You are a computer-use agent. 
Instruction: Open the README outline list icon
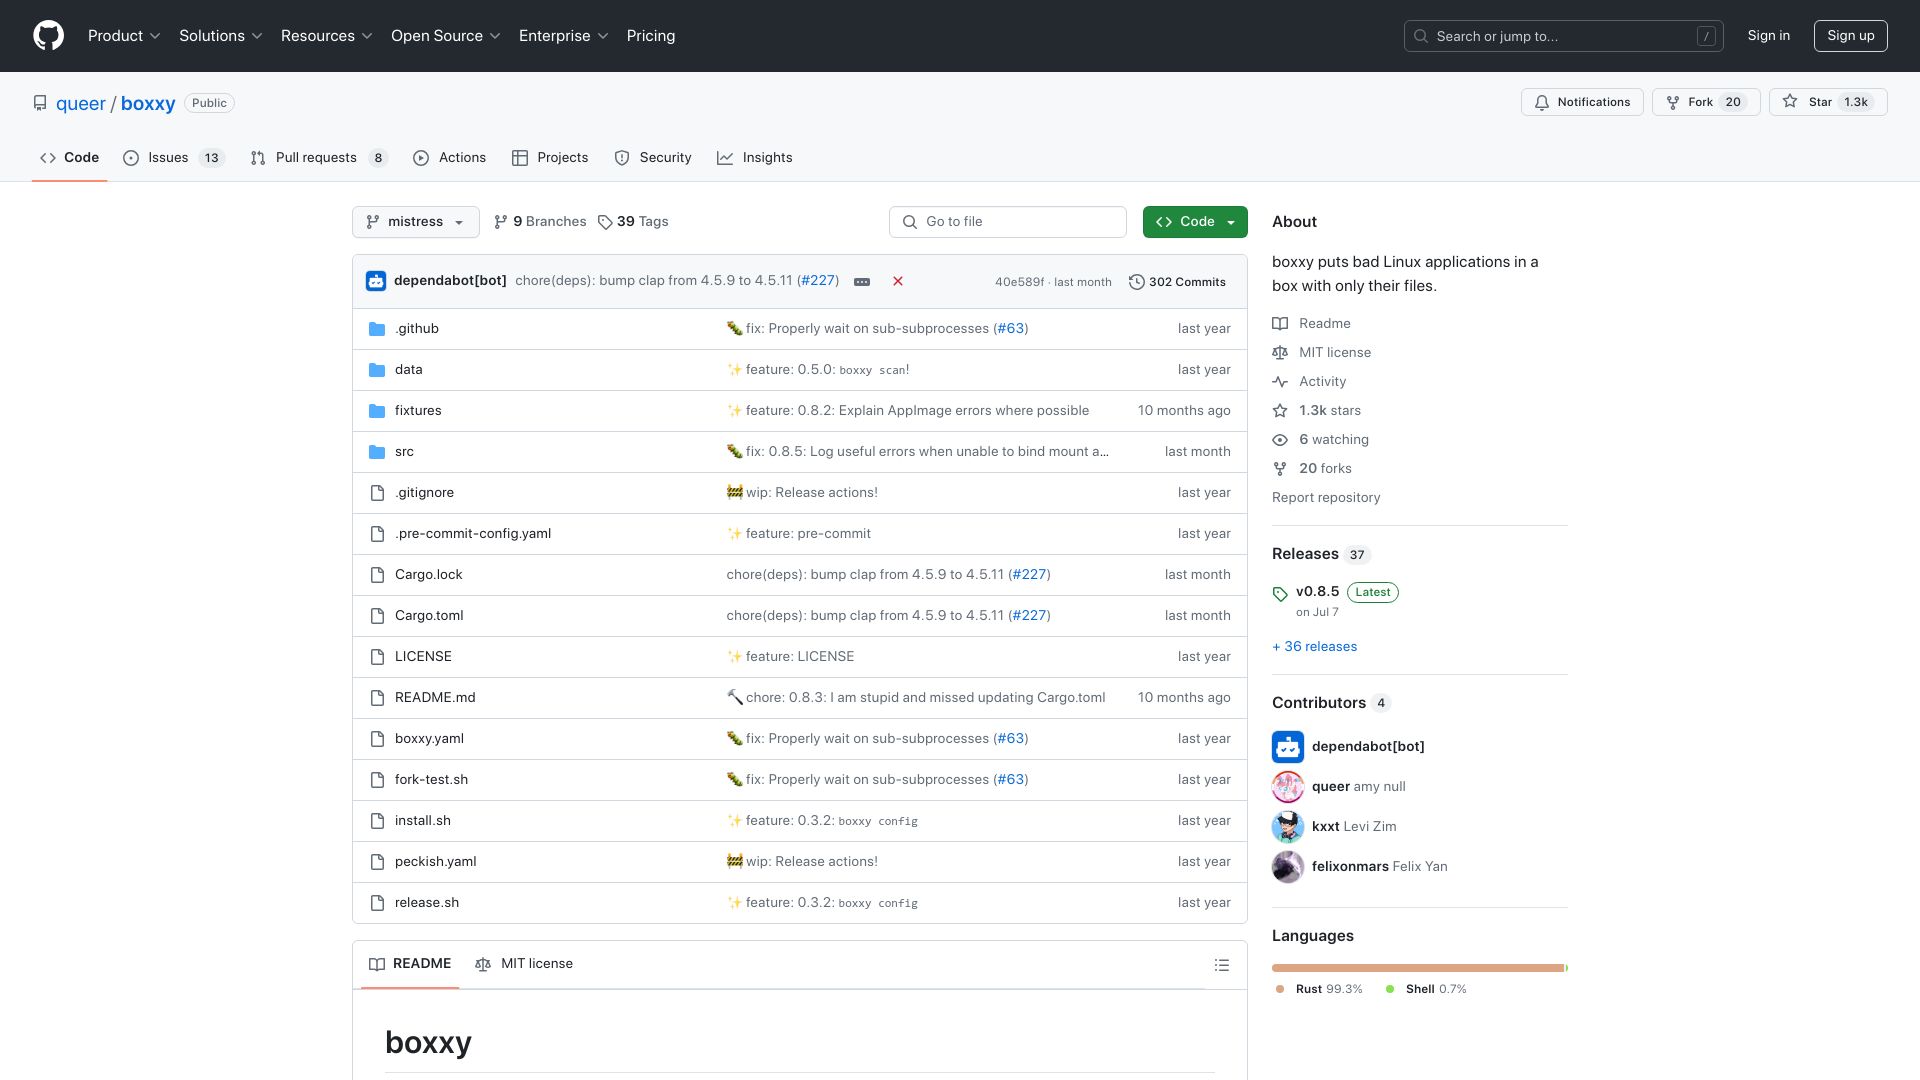(x=1222, y=965)
